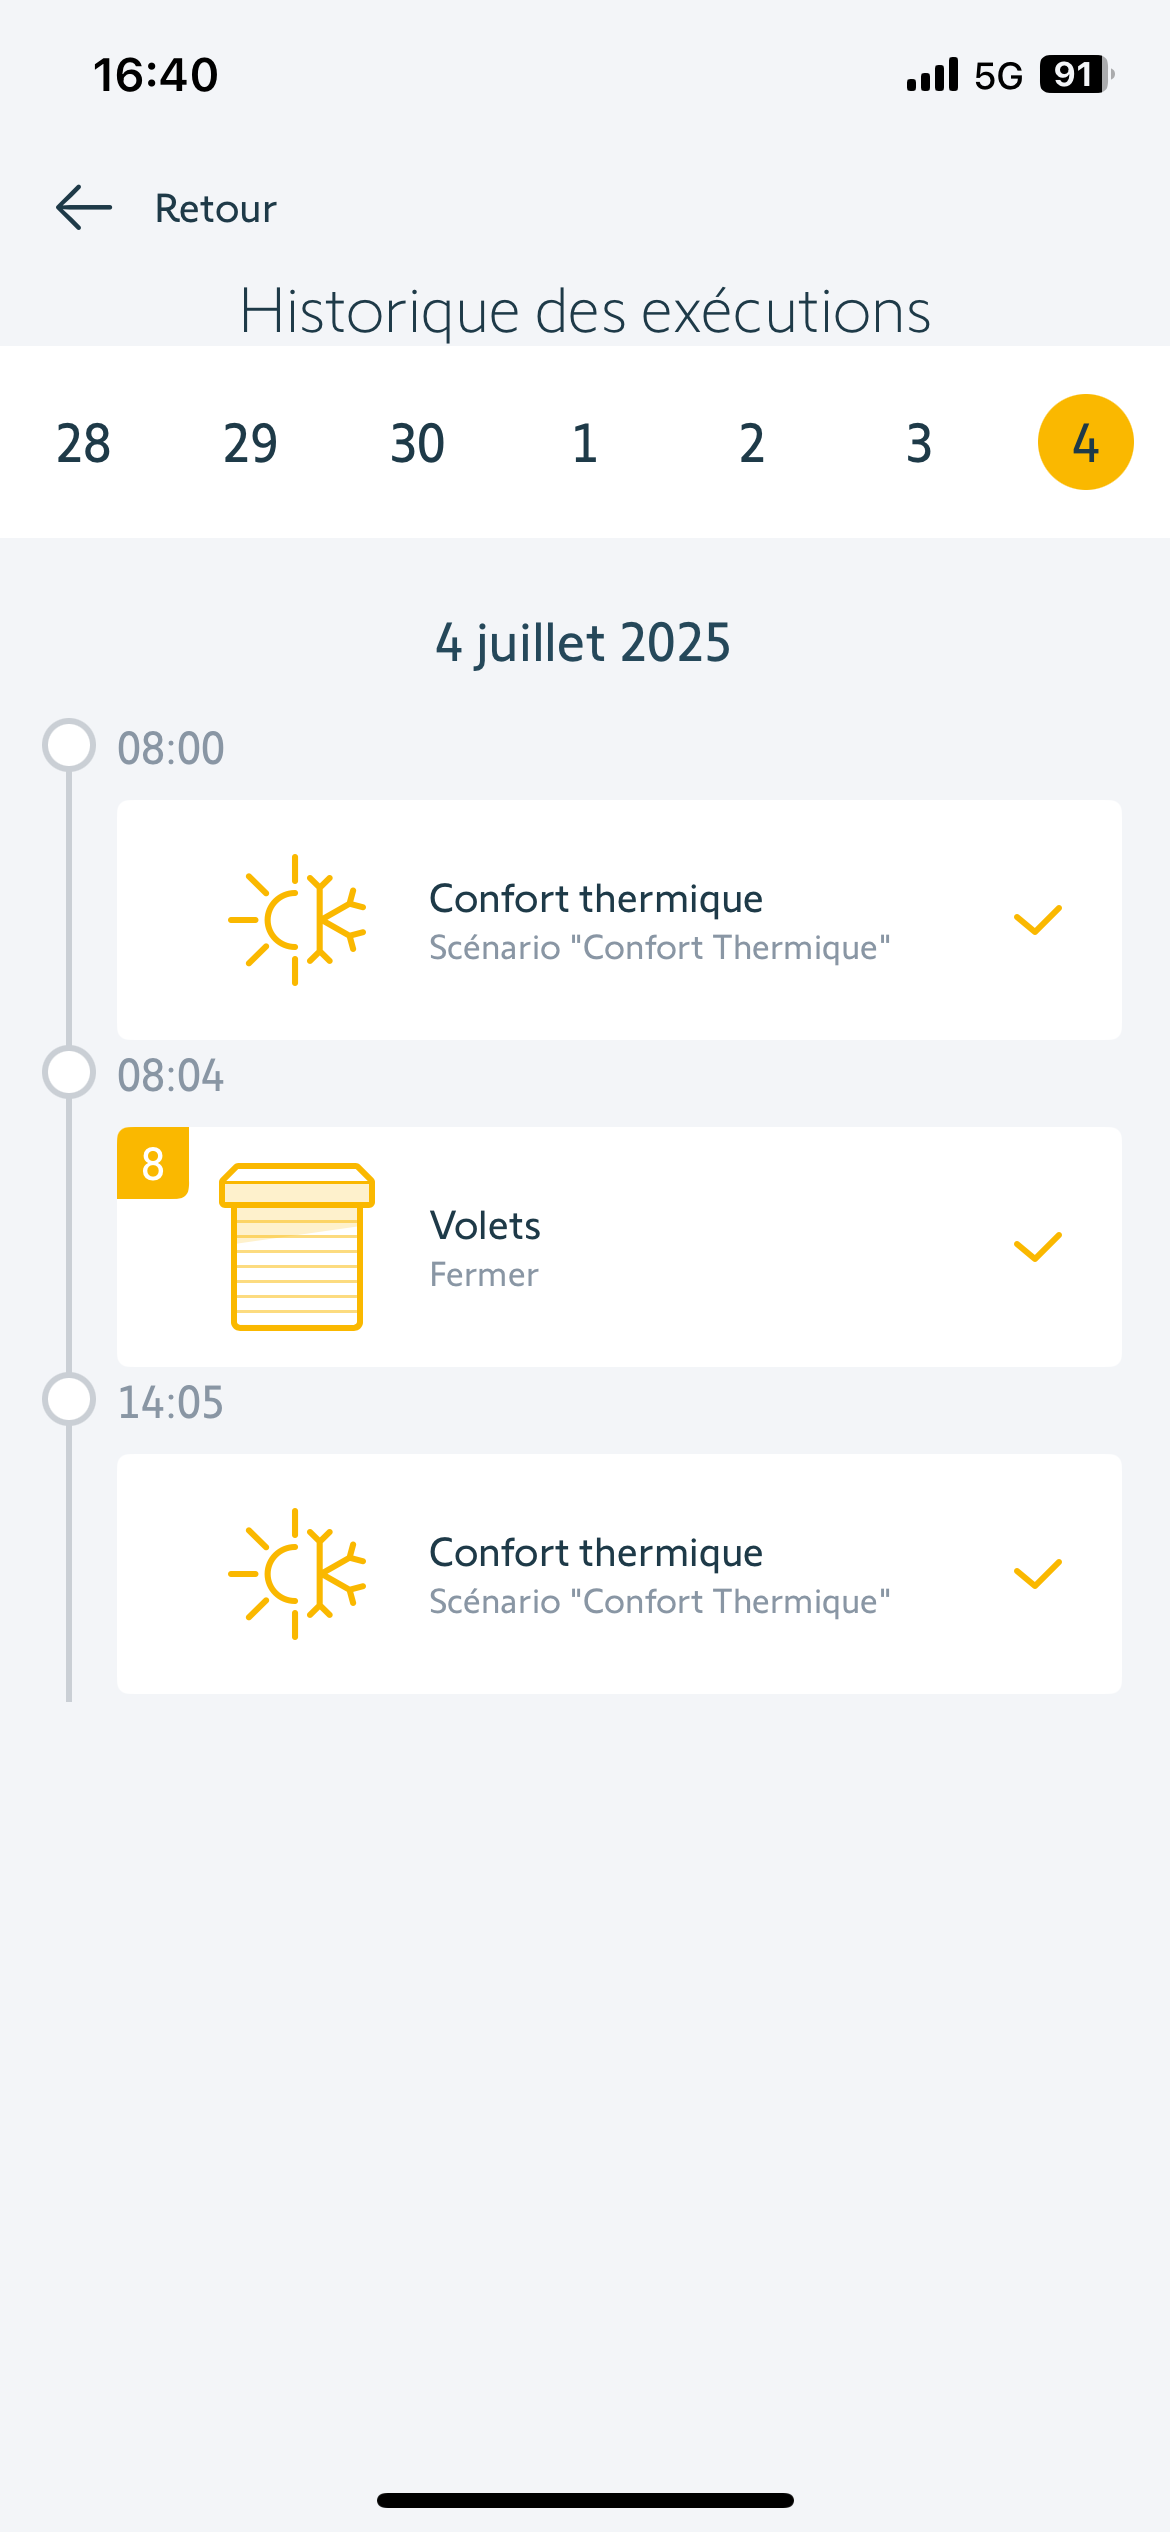Image resolution: width=1170 pixels, height=2532 pixels.
Task: Tap the checkmark on the Volets card
Action: (x=1037, y=1247)
